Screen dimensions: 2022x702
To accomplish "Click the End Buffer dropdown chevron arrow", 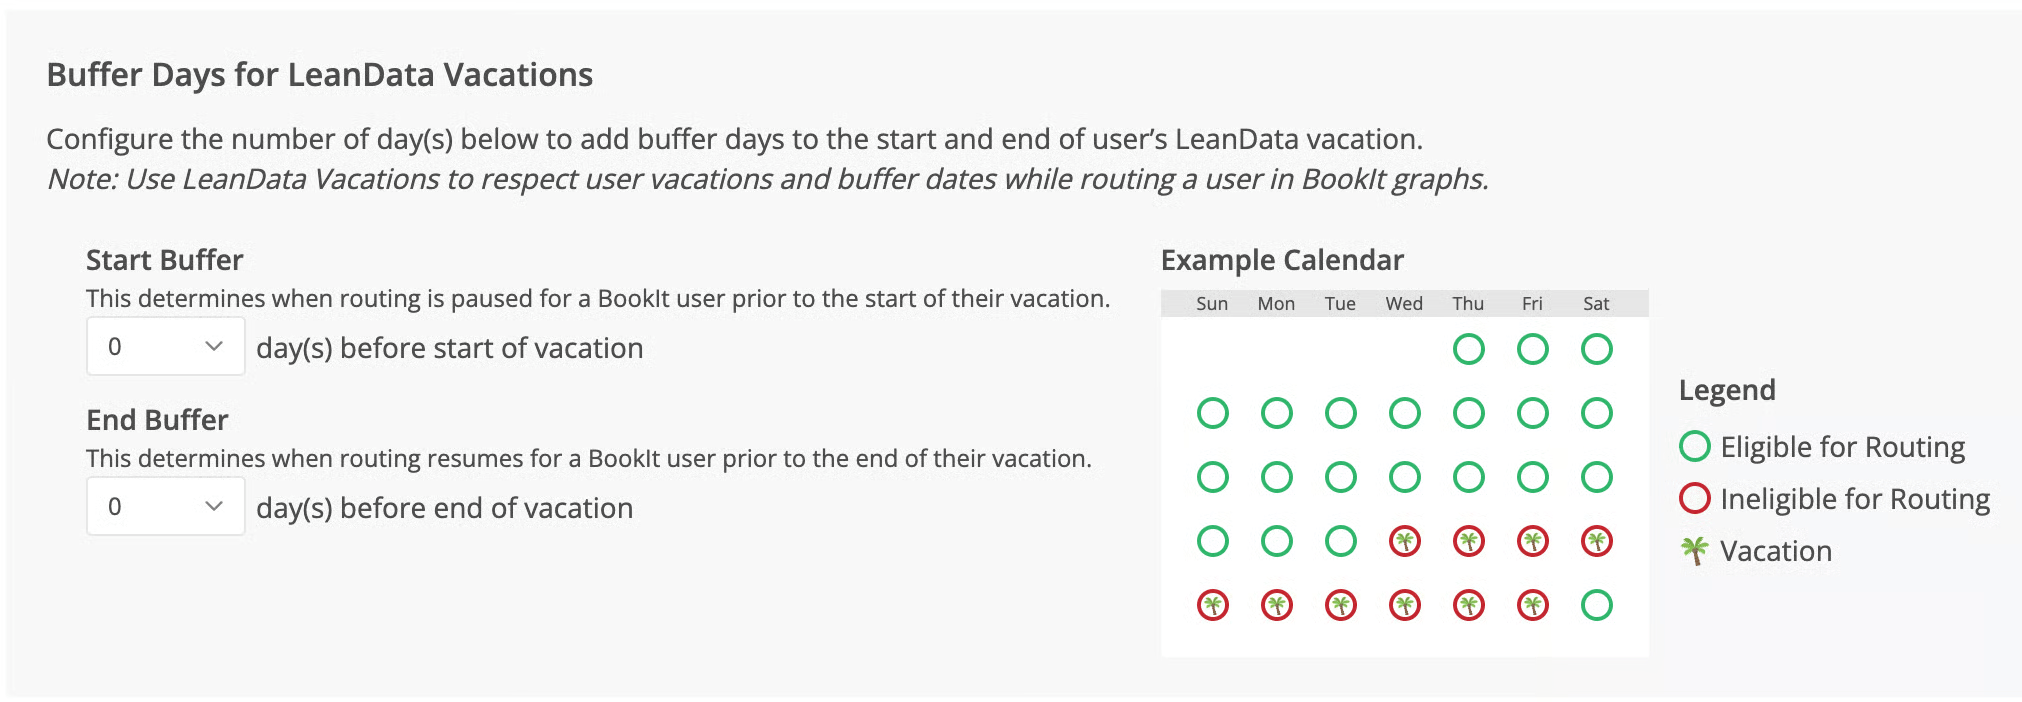I will [213, 506].
